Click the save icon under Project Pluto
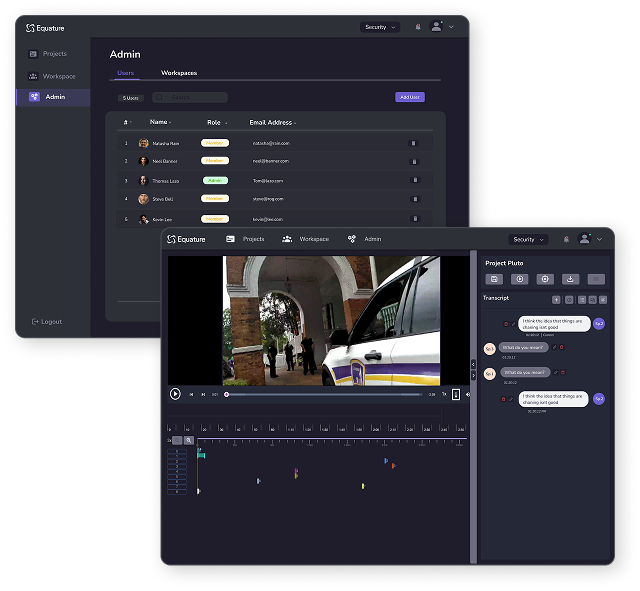 (x=494, y=279)
